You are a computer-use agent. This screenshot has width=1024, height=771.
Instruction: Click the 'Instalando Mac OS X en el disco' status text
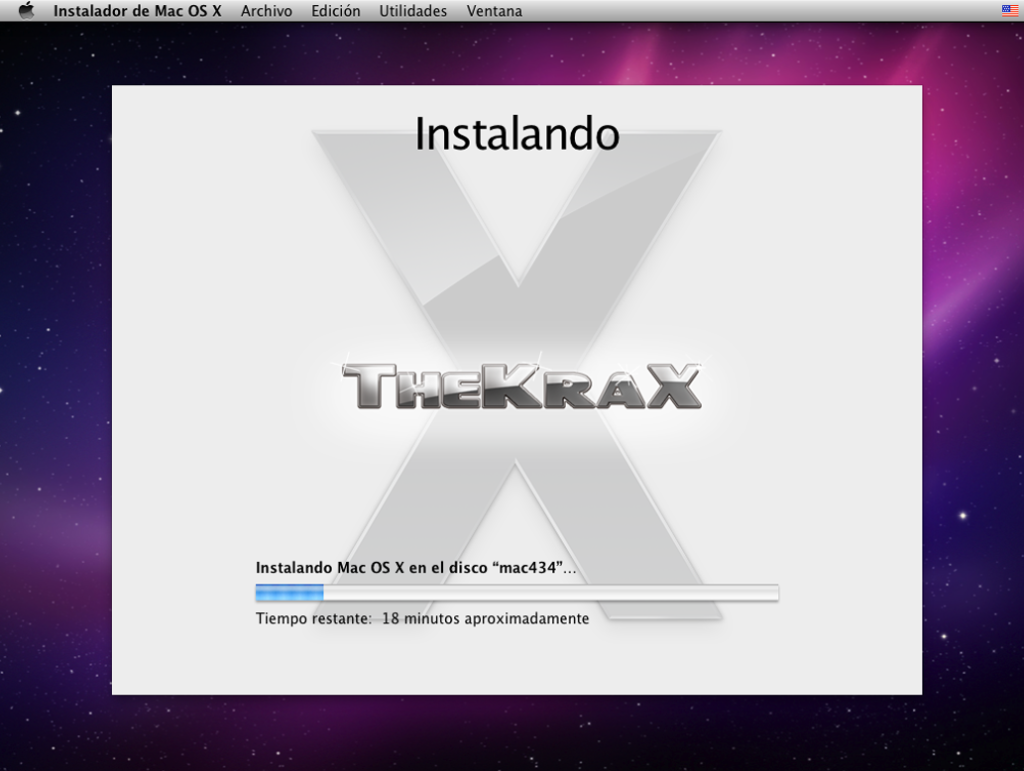[416, 567]
